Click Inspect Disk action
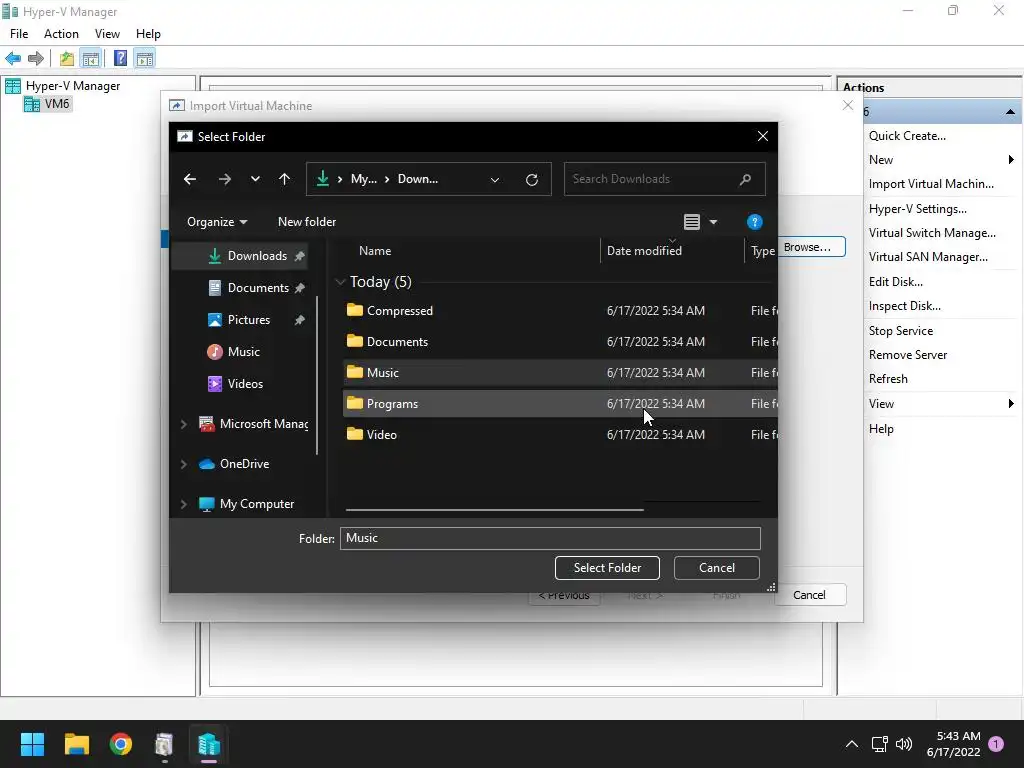Image resolution: width=1024 pixels, height=768 pixels. pyautogui.click(x=904, y=306)
